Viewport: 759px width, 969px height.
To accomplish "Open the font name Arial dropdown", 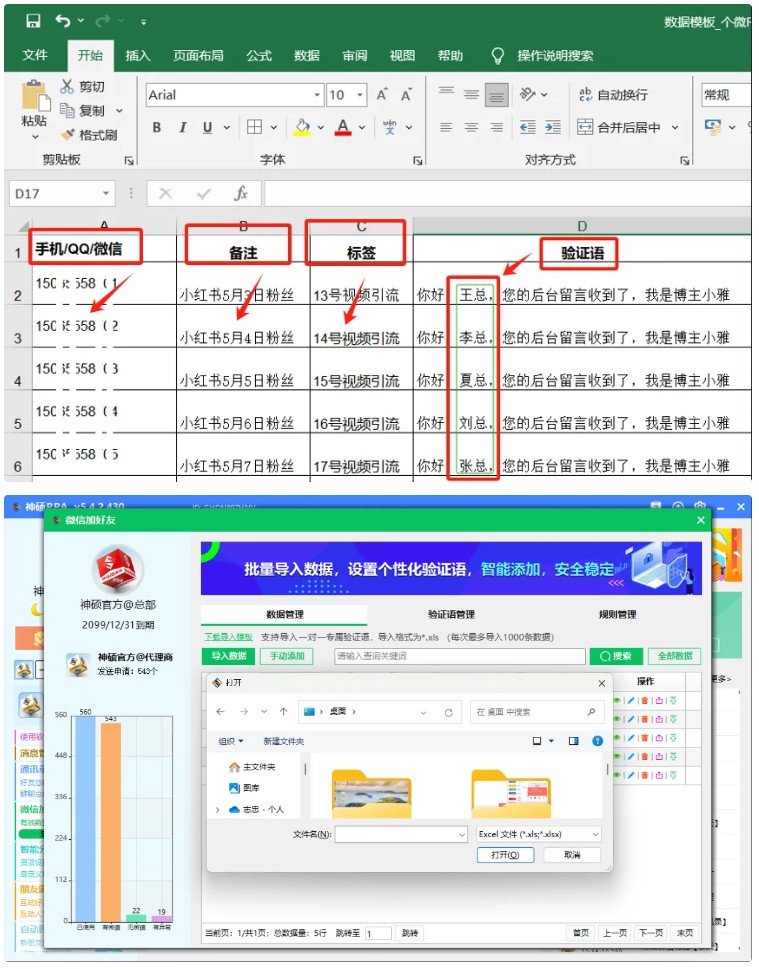I will (317, 95).
